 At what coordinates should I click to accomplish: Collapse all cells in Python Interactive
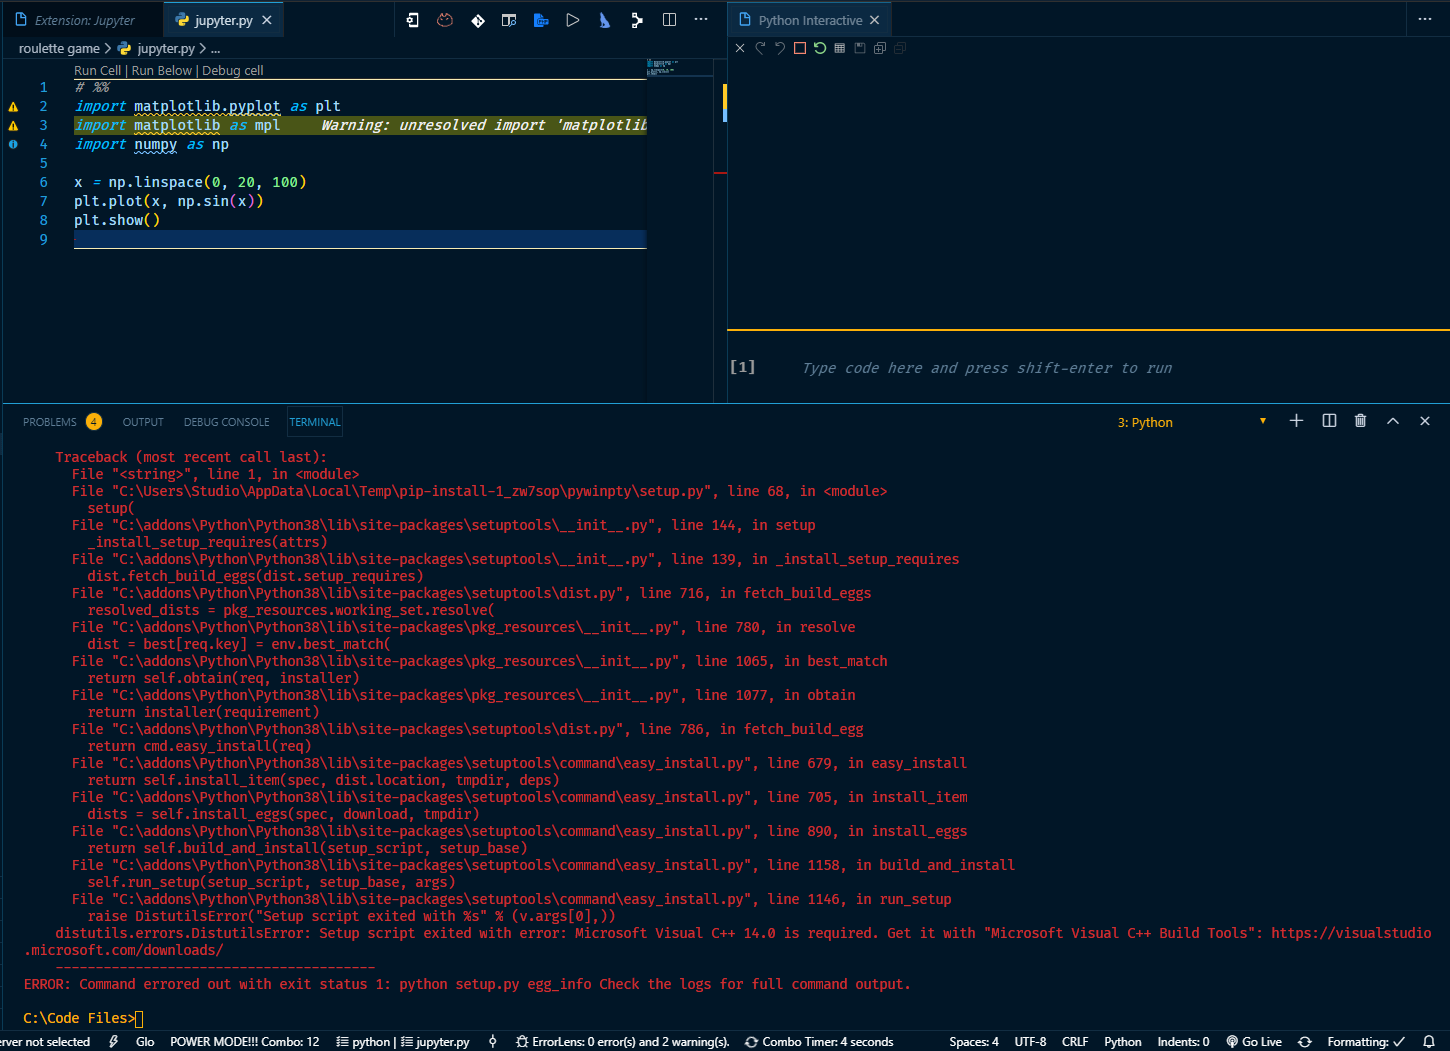[x=900, y=48]
